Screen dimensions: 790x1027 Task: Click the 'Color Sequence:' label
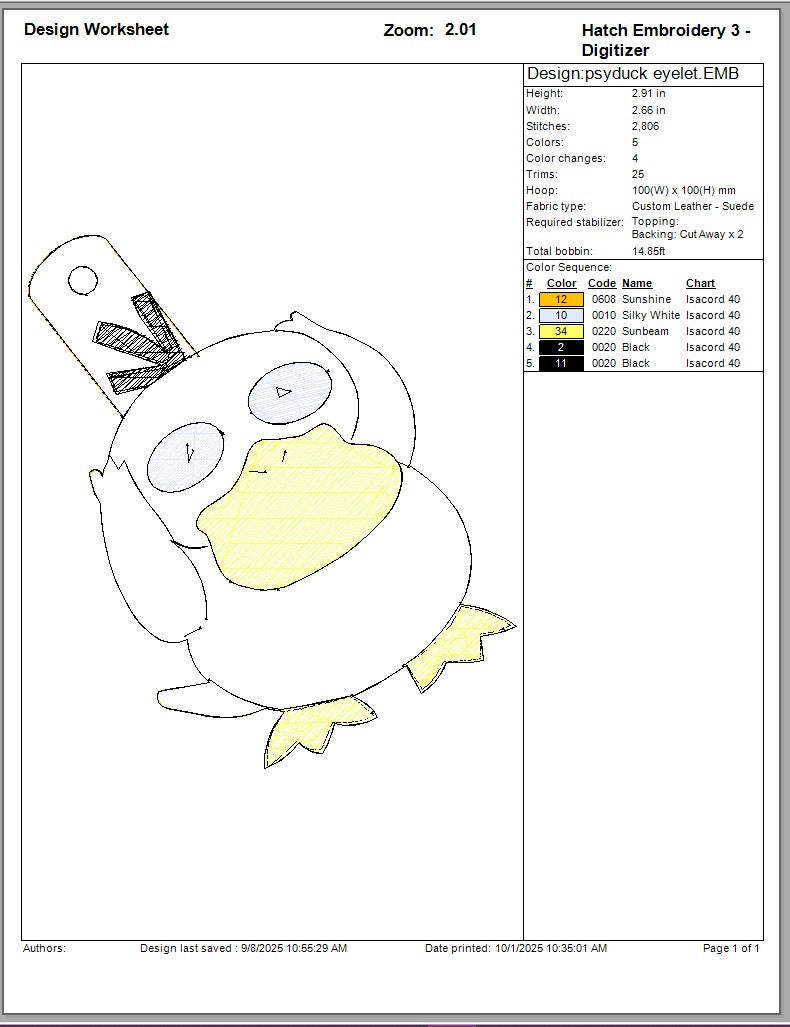click(569, 267)
